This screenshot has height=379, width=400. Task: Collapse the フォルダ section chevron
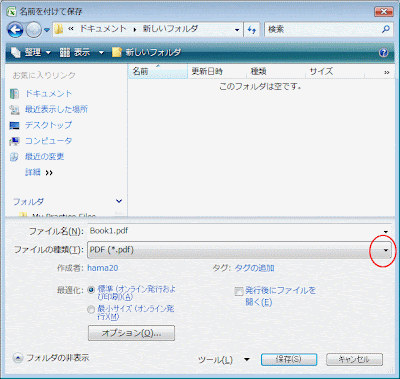(119, 201)
